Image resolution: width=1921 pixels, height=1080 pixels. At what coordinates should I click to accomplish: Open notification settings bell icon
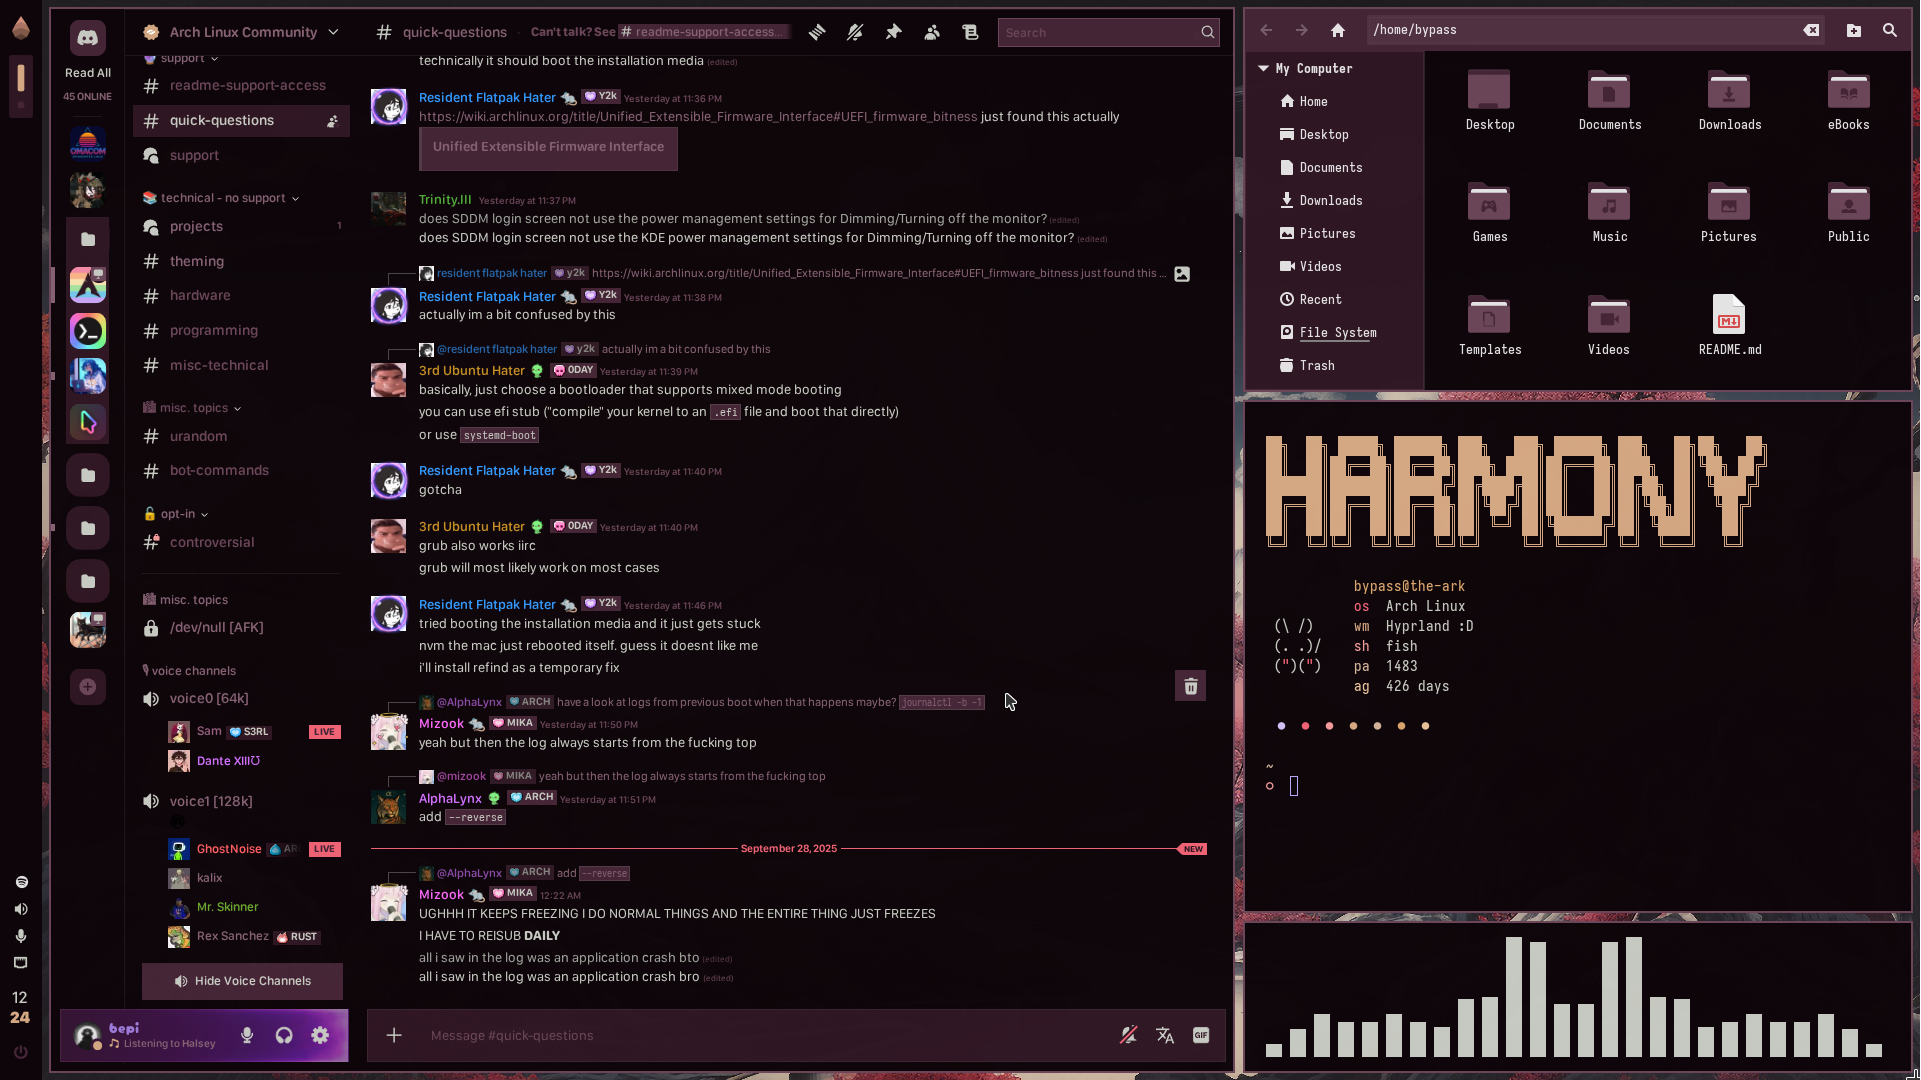(x=855, y=32)
